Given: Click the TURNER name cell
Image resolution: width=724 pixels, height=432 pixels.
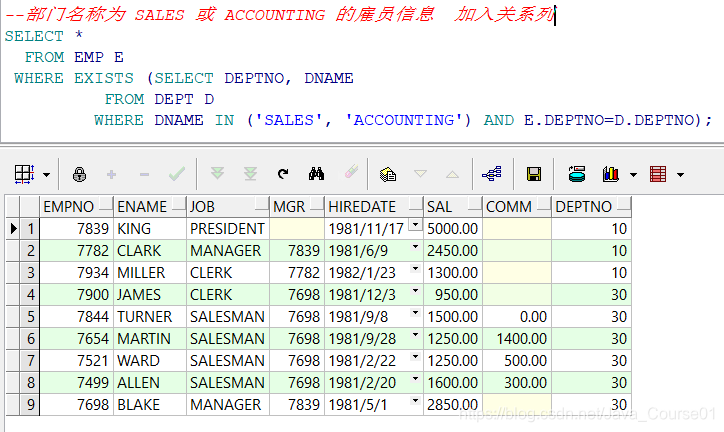Looking at the screenshot, I should pos(150,317).
